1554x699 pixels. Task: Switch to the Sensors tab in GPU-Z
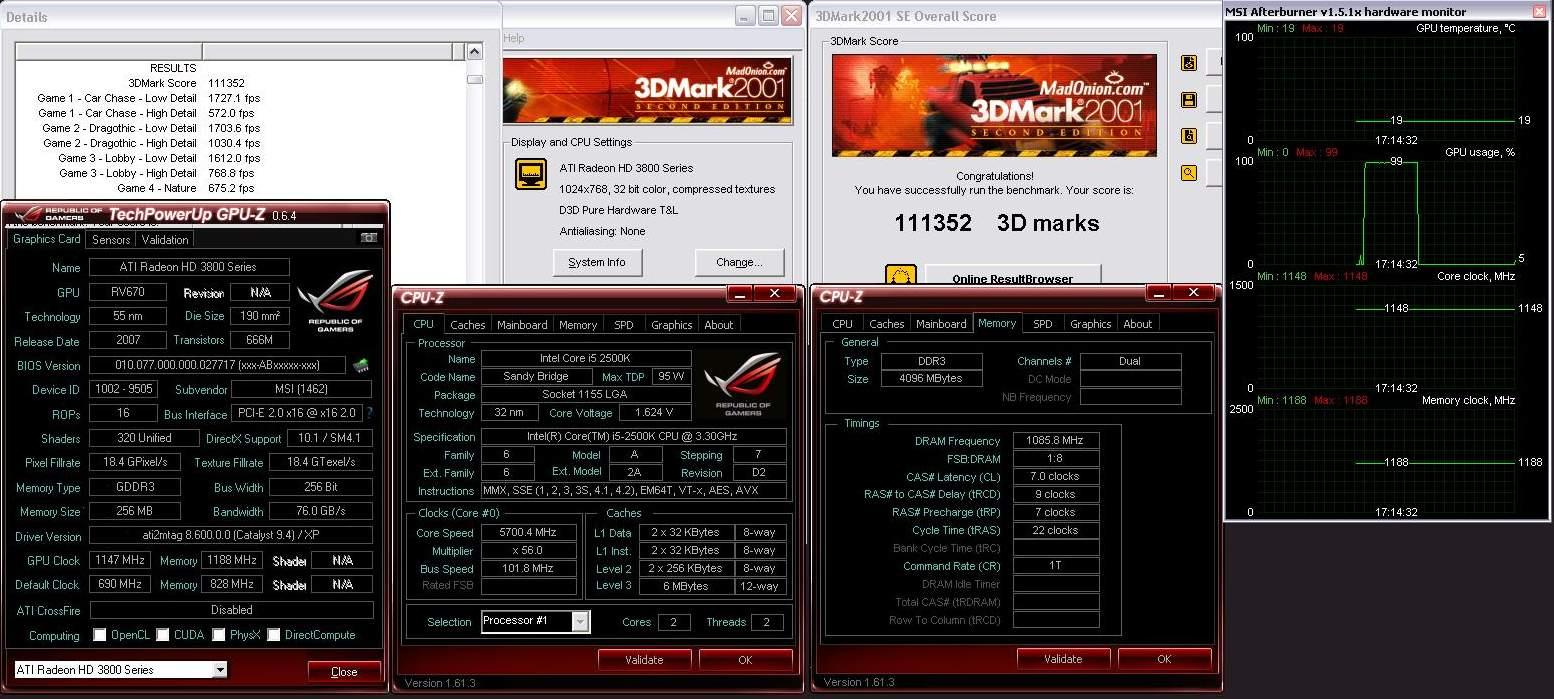click(x=111, y=240)
